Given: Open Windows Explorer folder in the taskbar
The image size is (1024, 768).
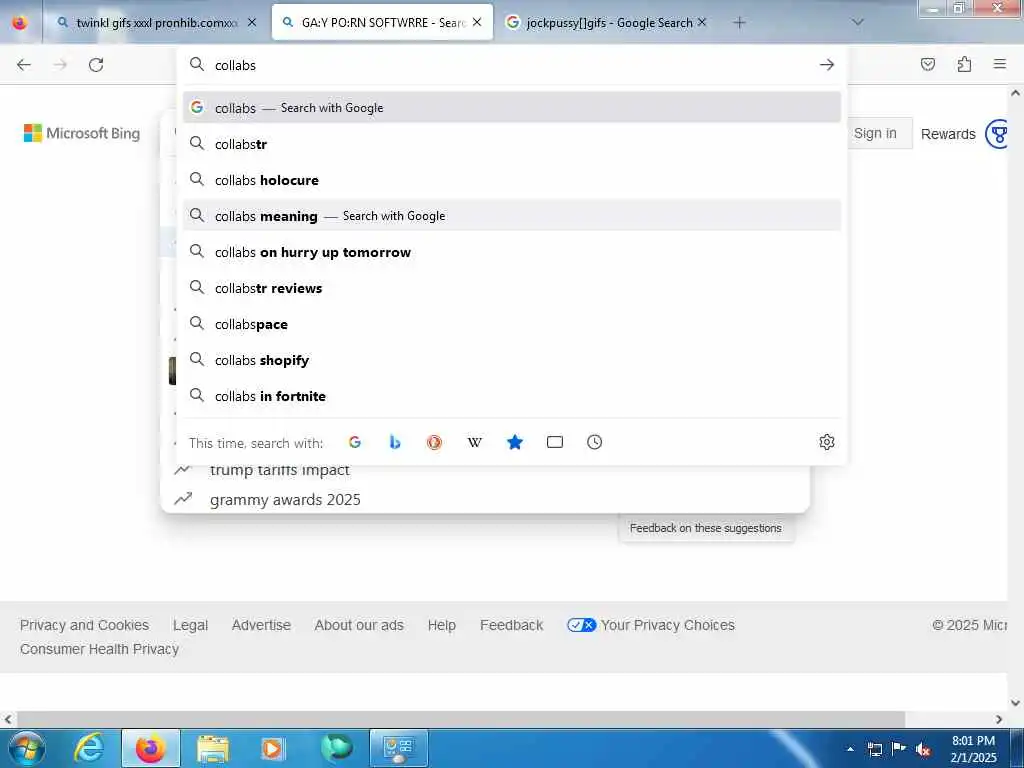Looking at the screenshot, I should tap(213, 748).
